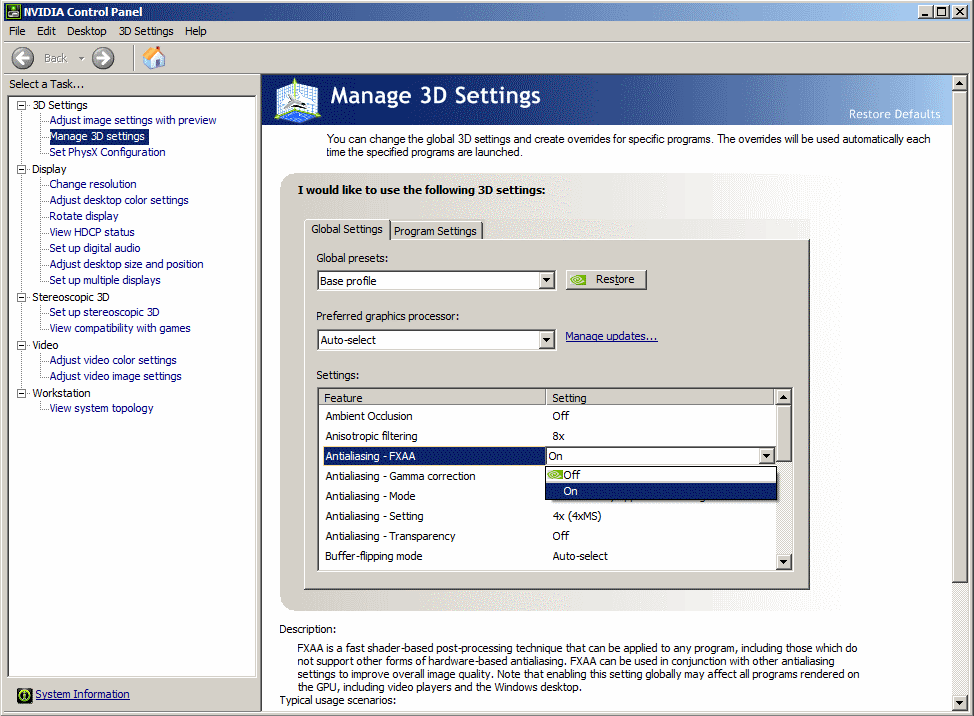Image resolution: width=974 pixels, height=716 pixels.
Task: Select the Anisotropic filtering row
Action: pyautogui.click(x=547, y=436)
